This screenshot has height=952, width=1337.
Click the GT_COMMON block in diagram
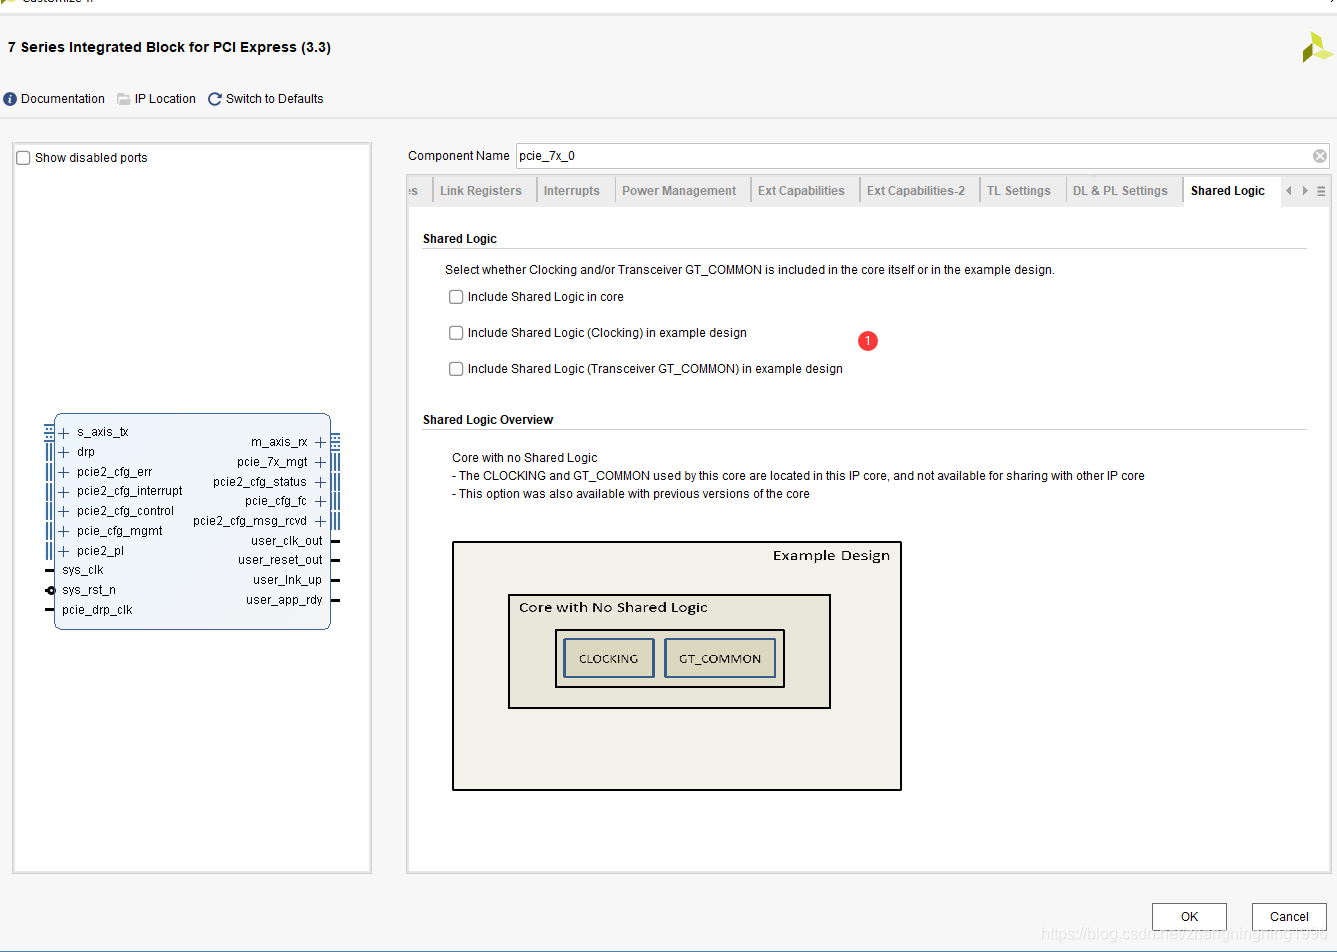pos(720,658)
